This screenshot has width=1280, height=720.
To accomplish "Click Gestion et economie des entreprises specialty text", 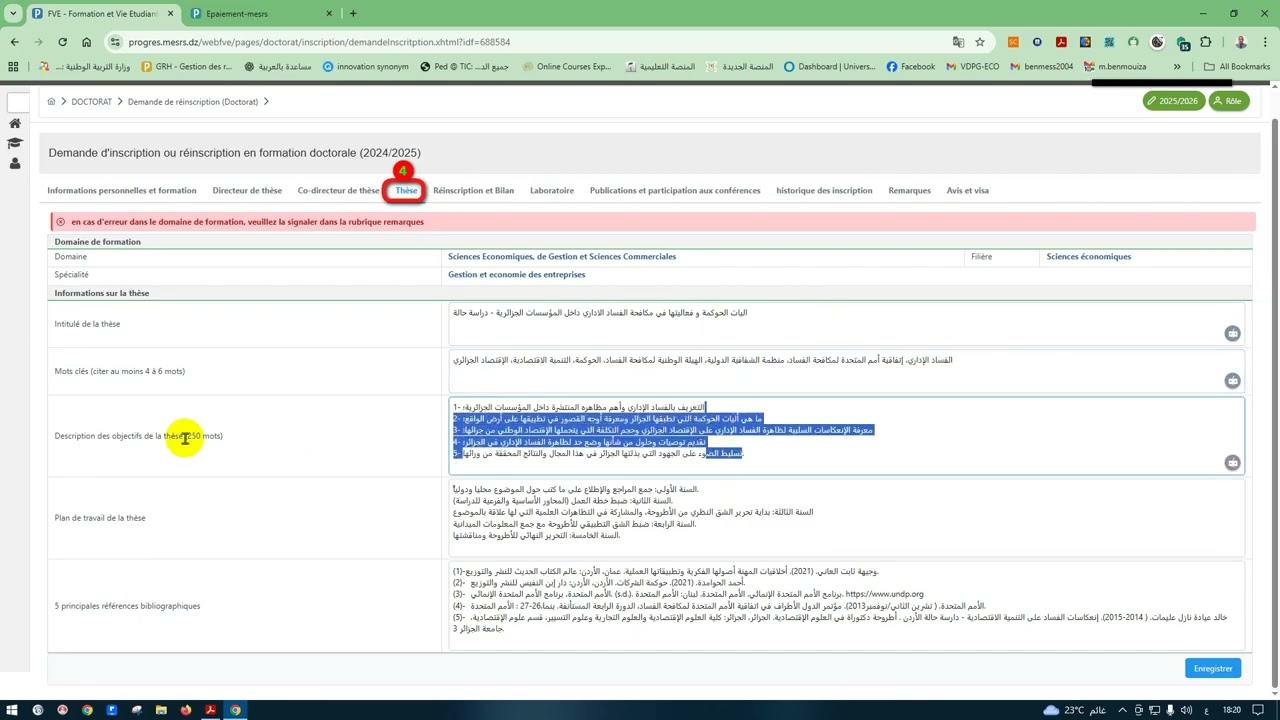I will [x=516, y=274].
